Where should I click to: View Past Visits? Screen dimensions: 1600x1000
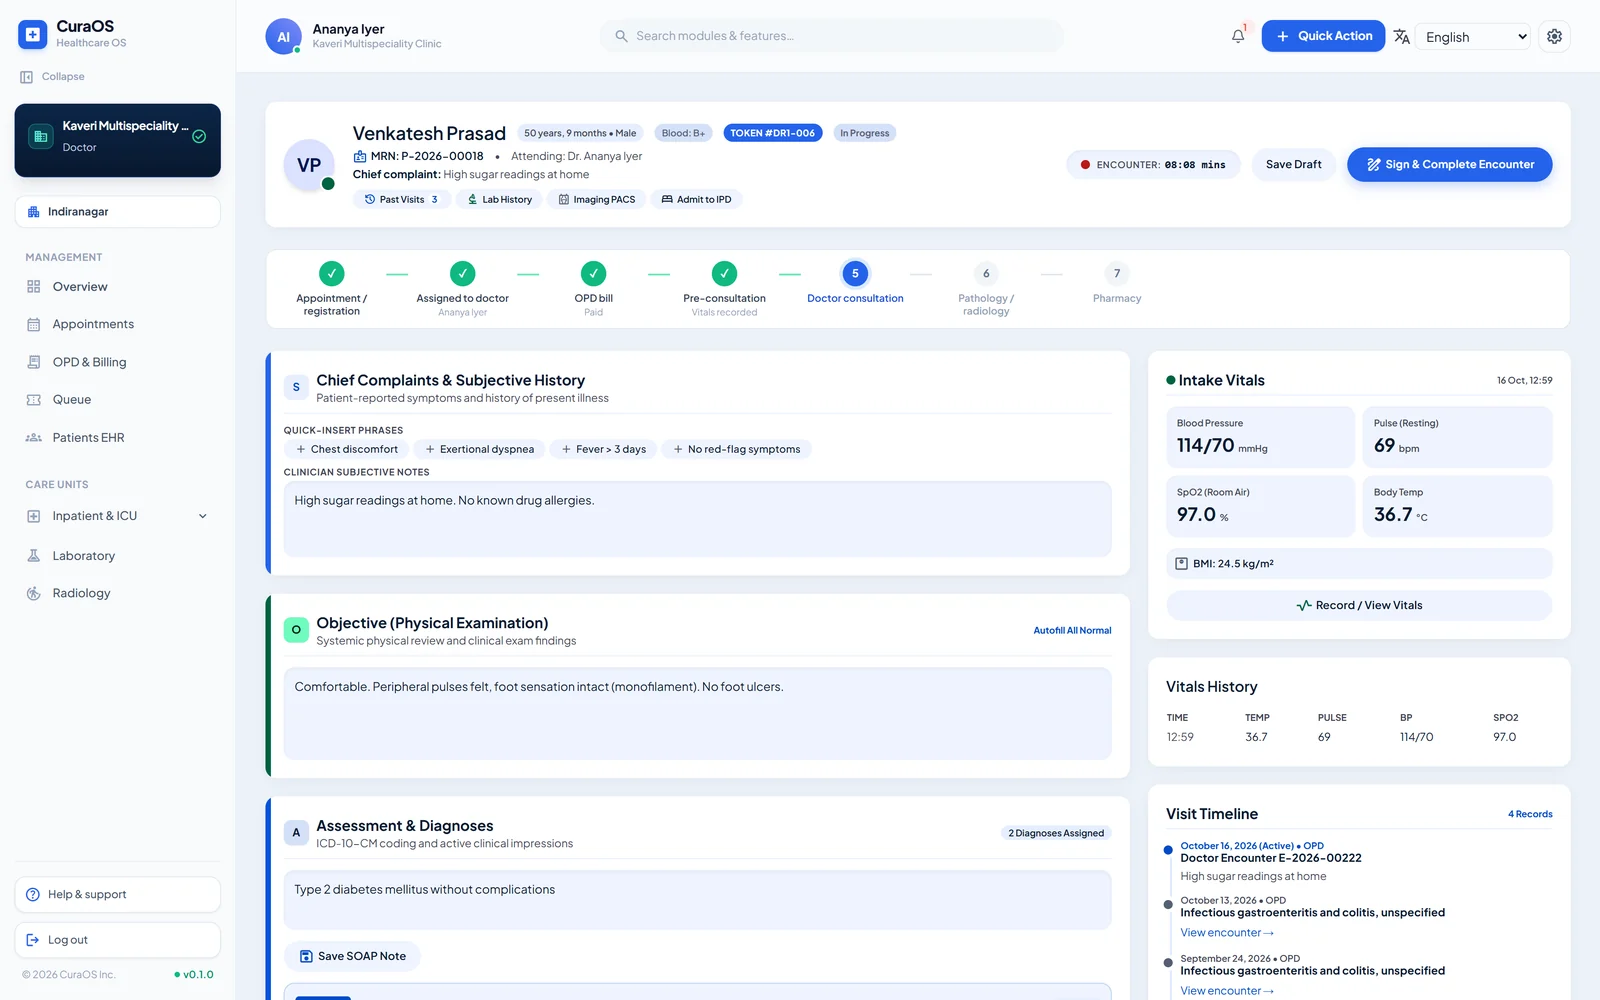pos(400,200)
